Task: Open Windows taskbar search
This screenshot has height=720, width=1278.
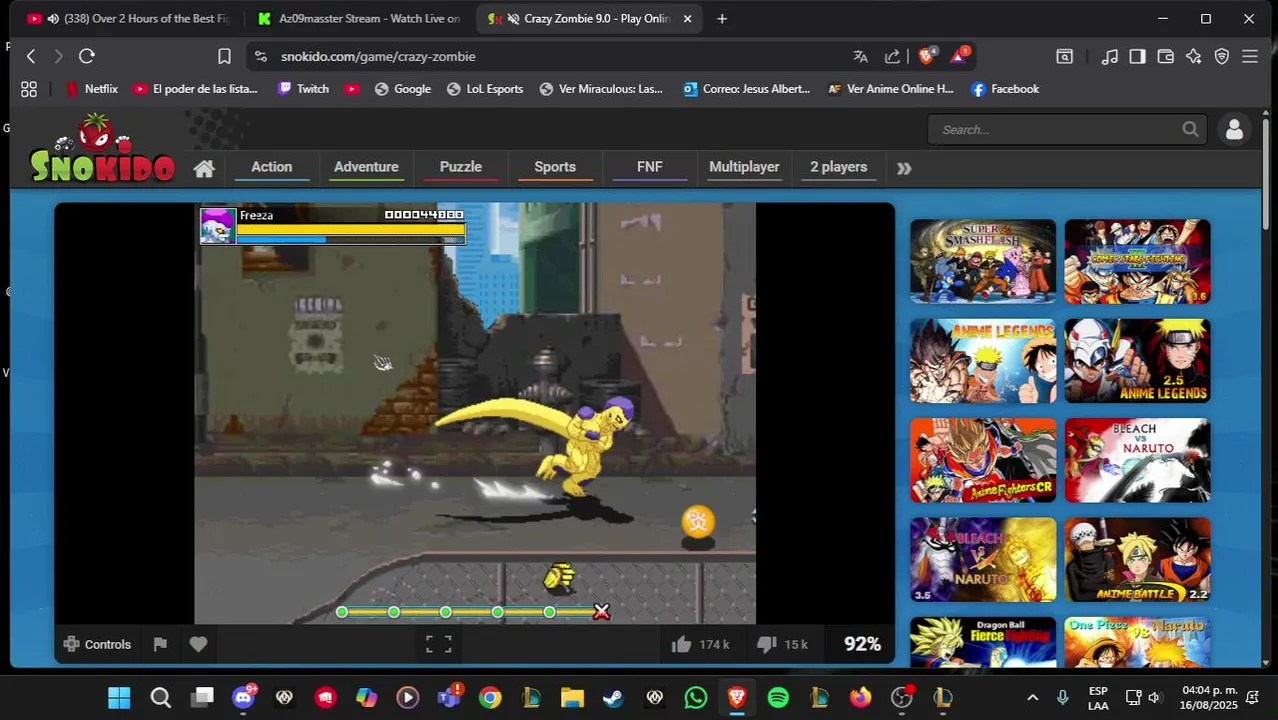Action: pos(160,697)
